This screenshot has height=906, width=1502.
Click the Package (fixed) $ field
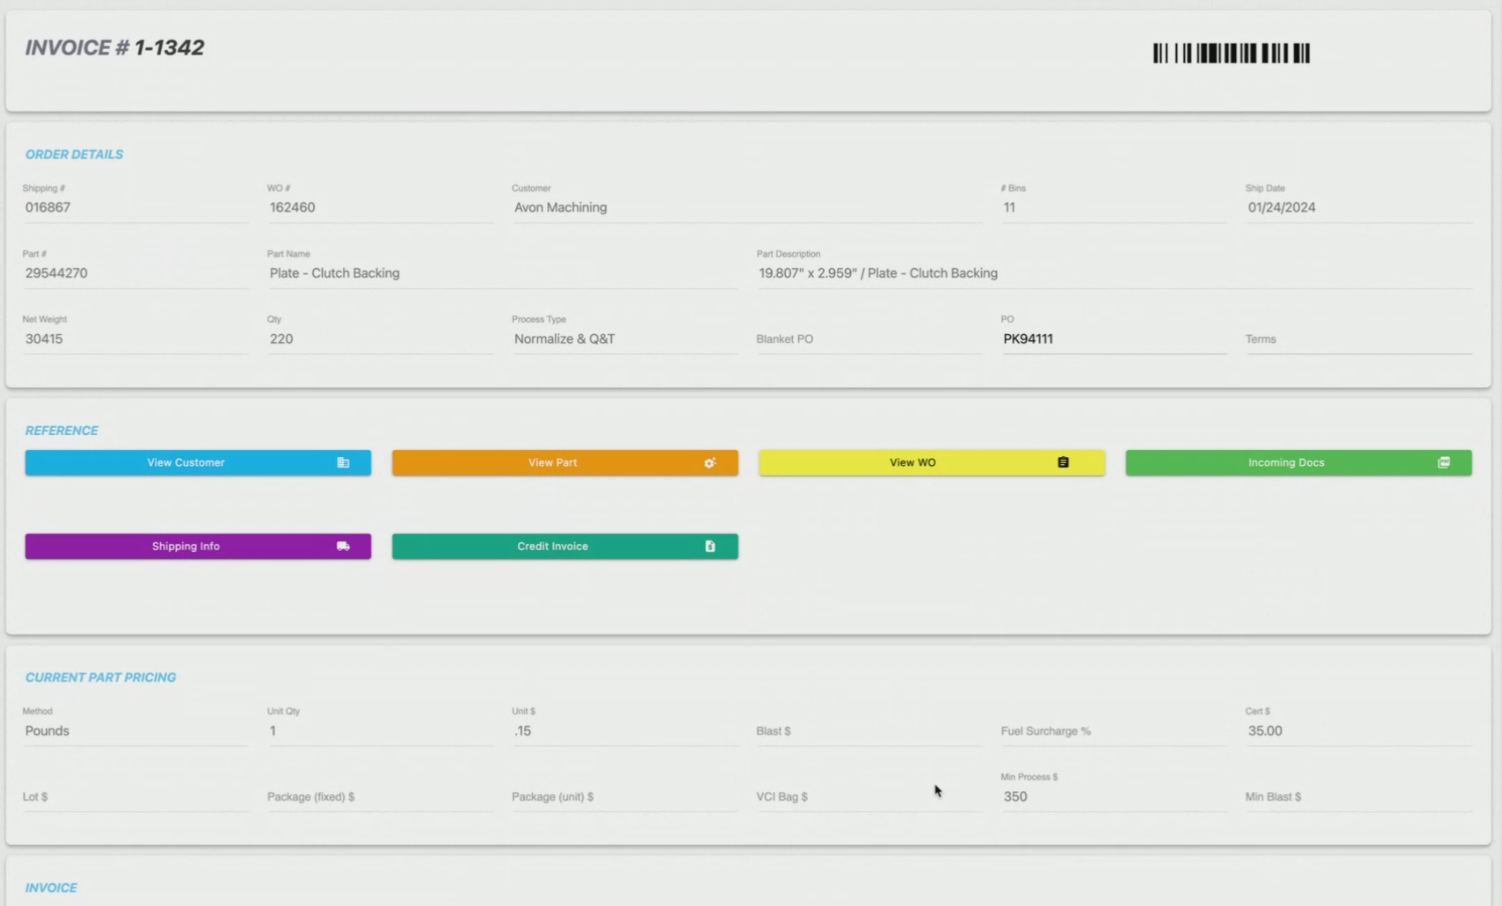pos(380,797)
